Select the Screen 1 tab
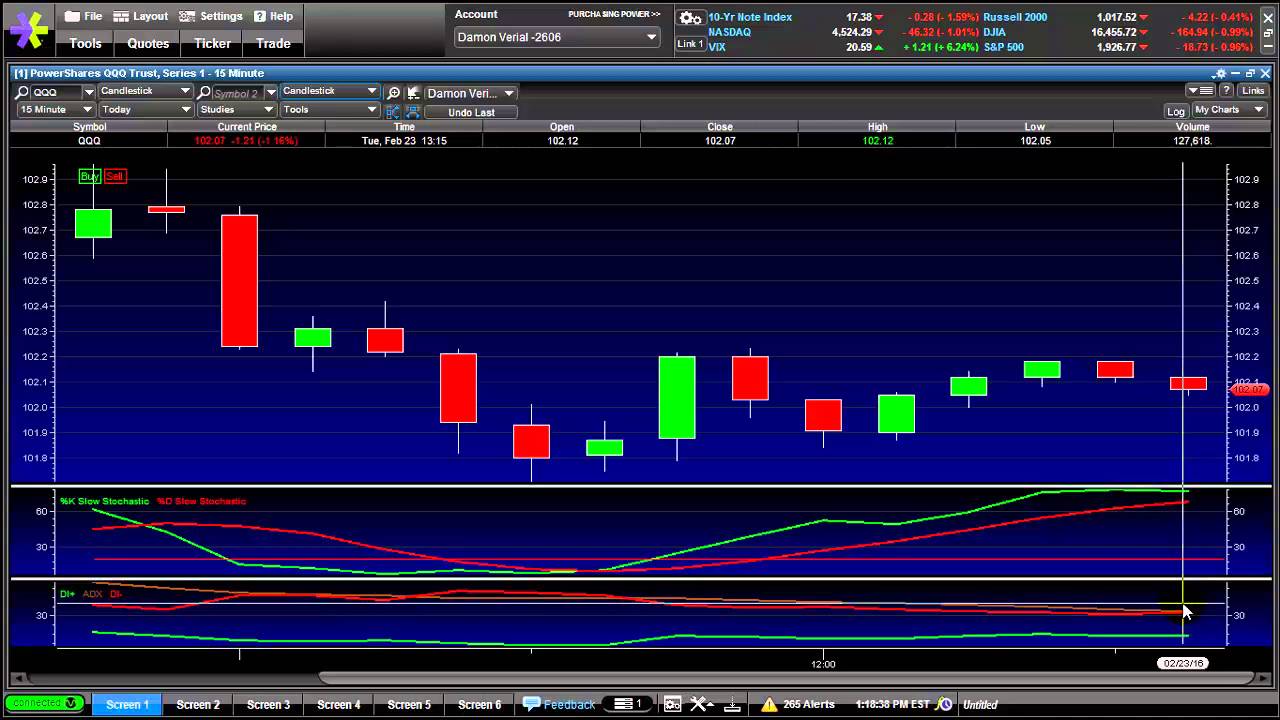 pyautogui.click(x=127, y=704)
